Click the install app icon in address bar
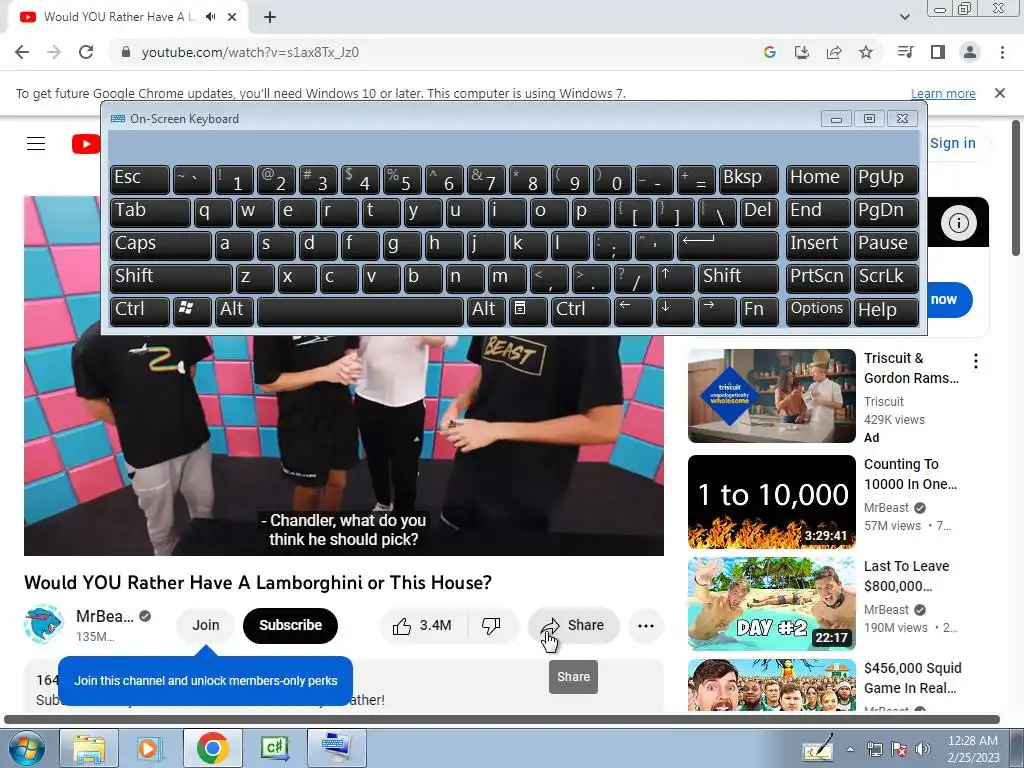 pyautogui.click(x=801, y=52)
